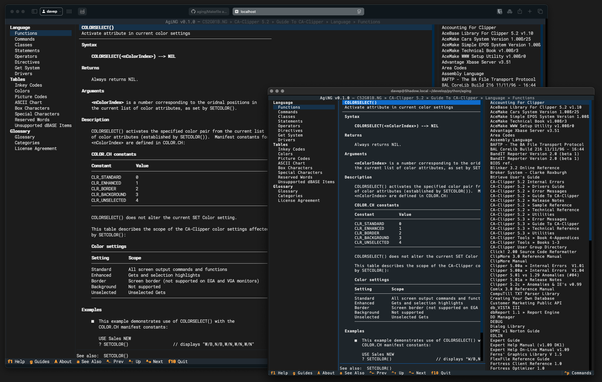The height and width of the screenshot is (382, 602).
Task: Open Inkey Codes under Tables in browser window
Action: [x=28, y=85]
